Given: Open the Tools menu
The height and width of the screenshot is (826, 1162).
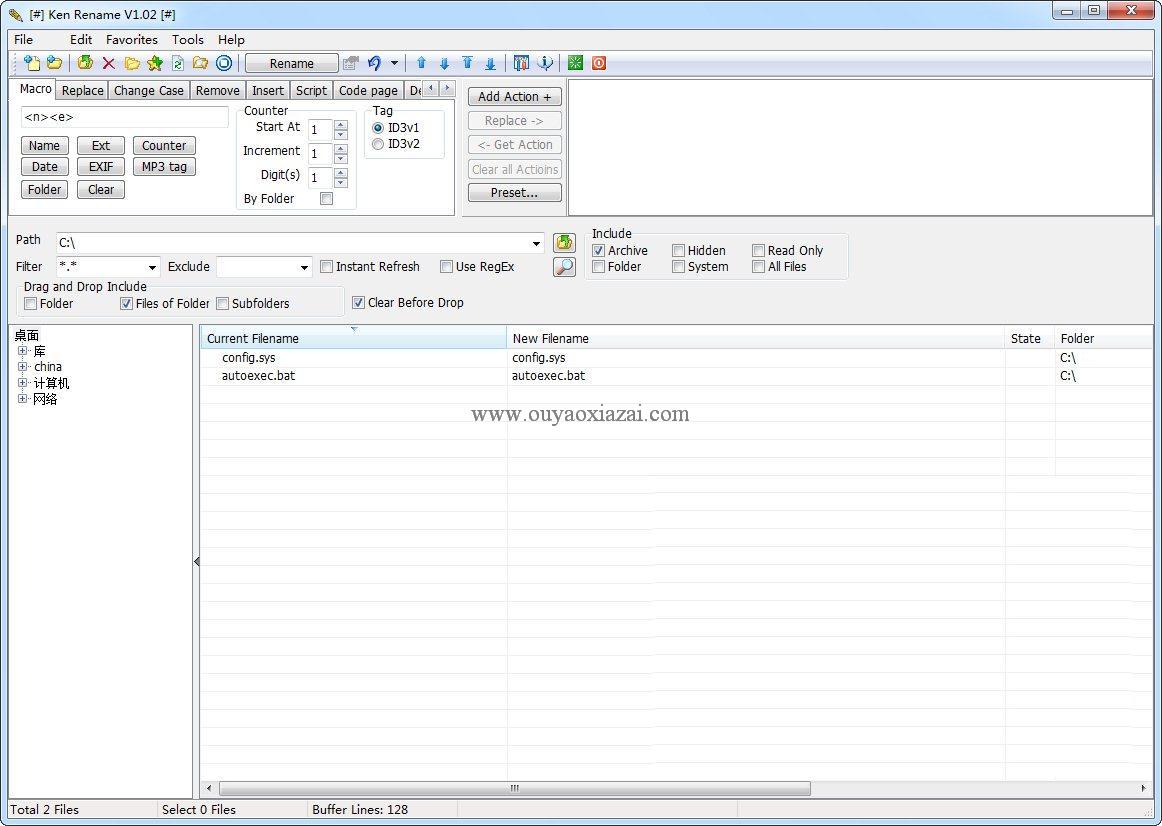Looking at the screenshot, I should click(x=187, y=40).
